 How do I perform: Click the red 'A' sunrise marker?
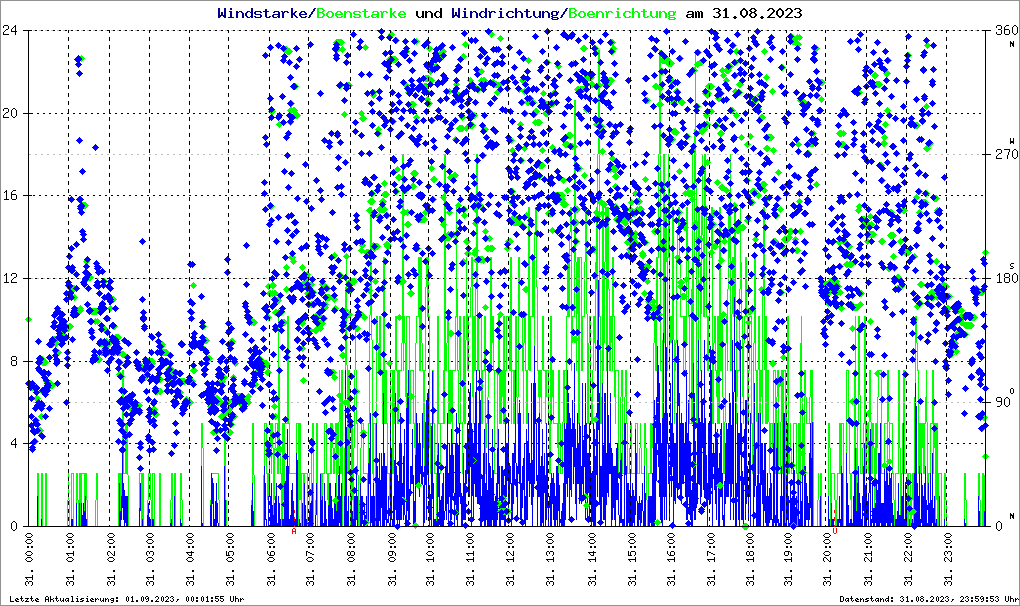pos(294,531)
